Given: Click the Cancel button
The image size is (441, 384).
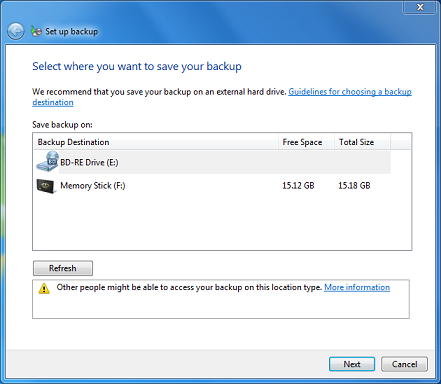Looking at the screenshot, I should [x=404, y=364].
